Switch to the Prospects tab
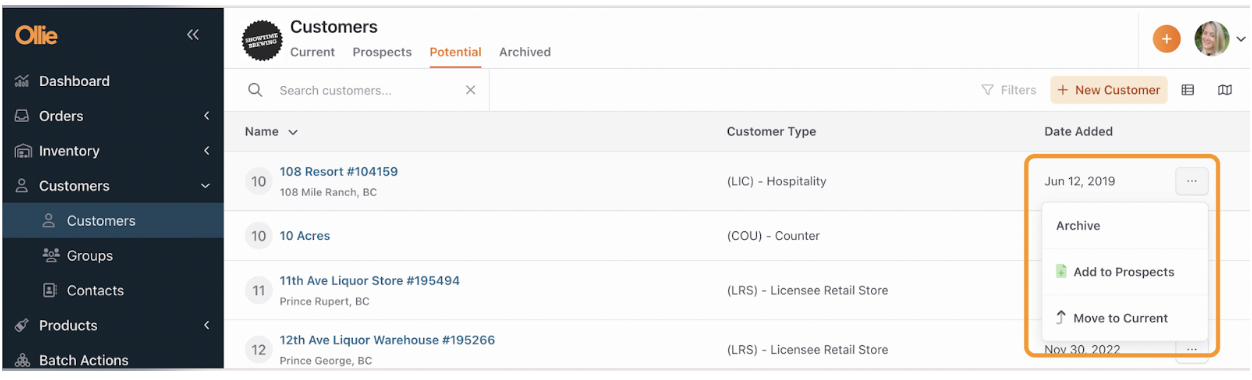Image resolution: width=1252 pixels, height=380 pixels. pos(382,52)
